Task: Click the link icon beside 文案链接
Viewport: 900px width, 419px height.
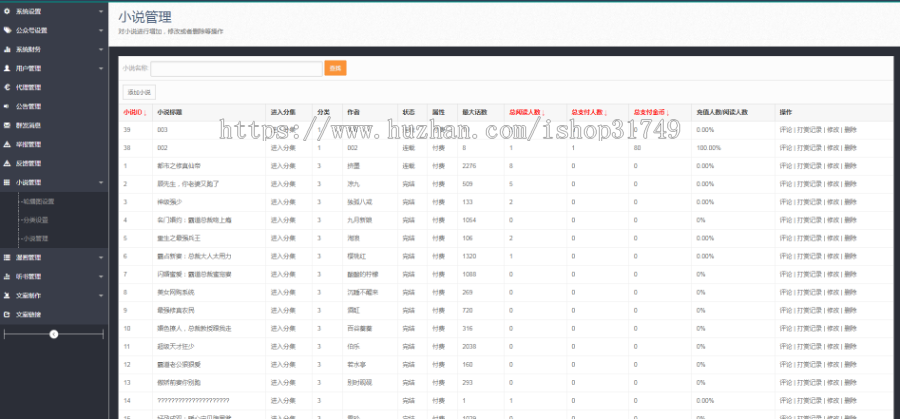Action: [x=7, y=315]
